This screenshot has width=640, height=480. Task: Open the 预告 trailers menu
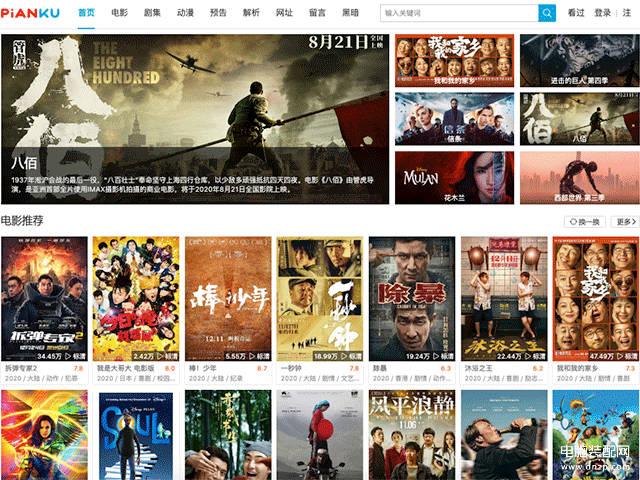click(218, 13)
